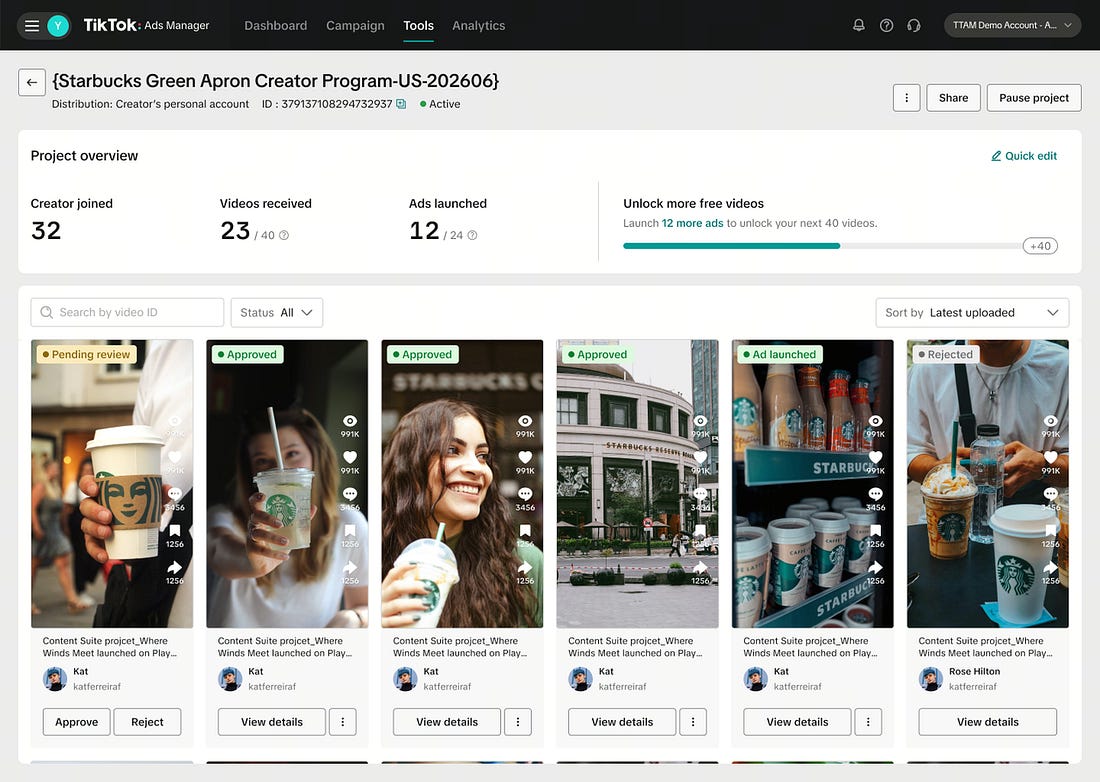Click share arrow on Pending review video
1100x782 pixels.
(175, 567)
